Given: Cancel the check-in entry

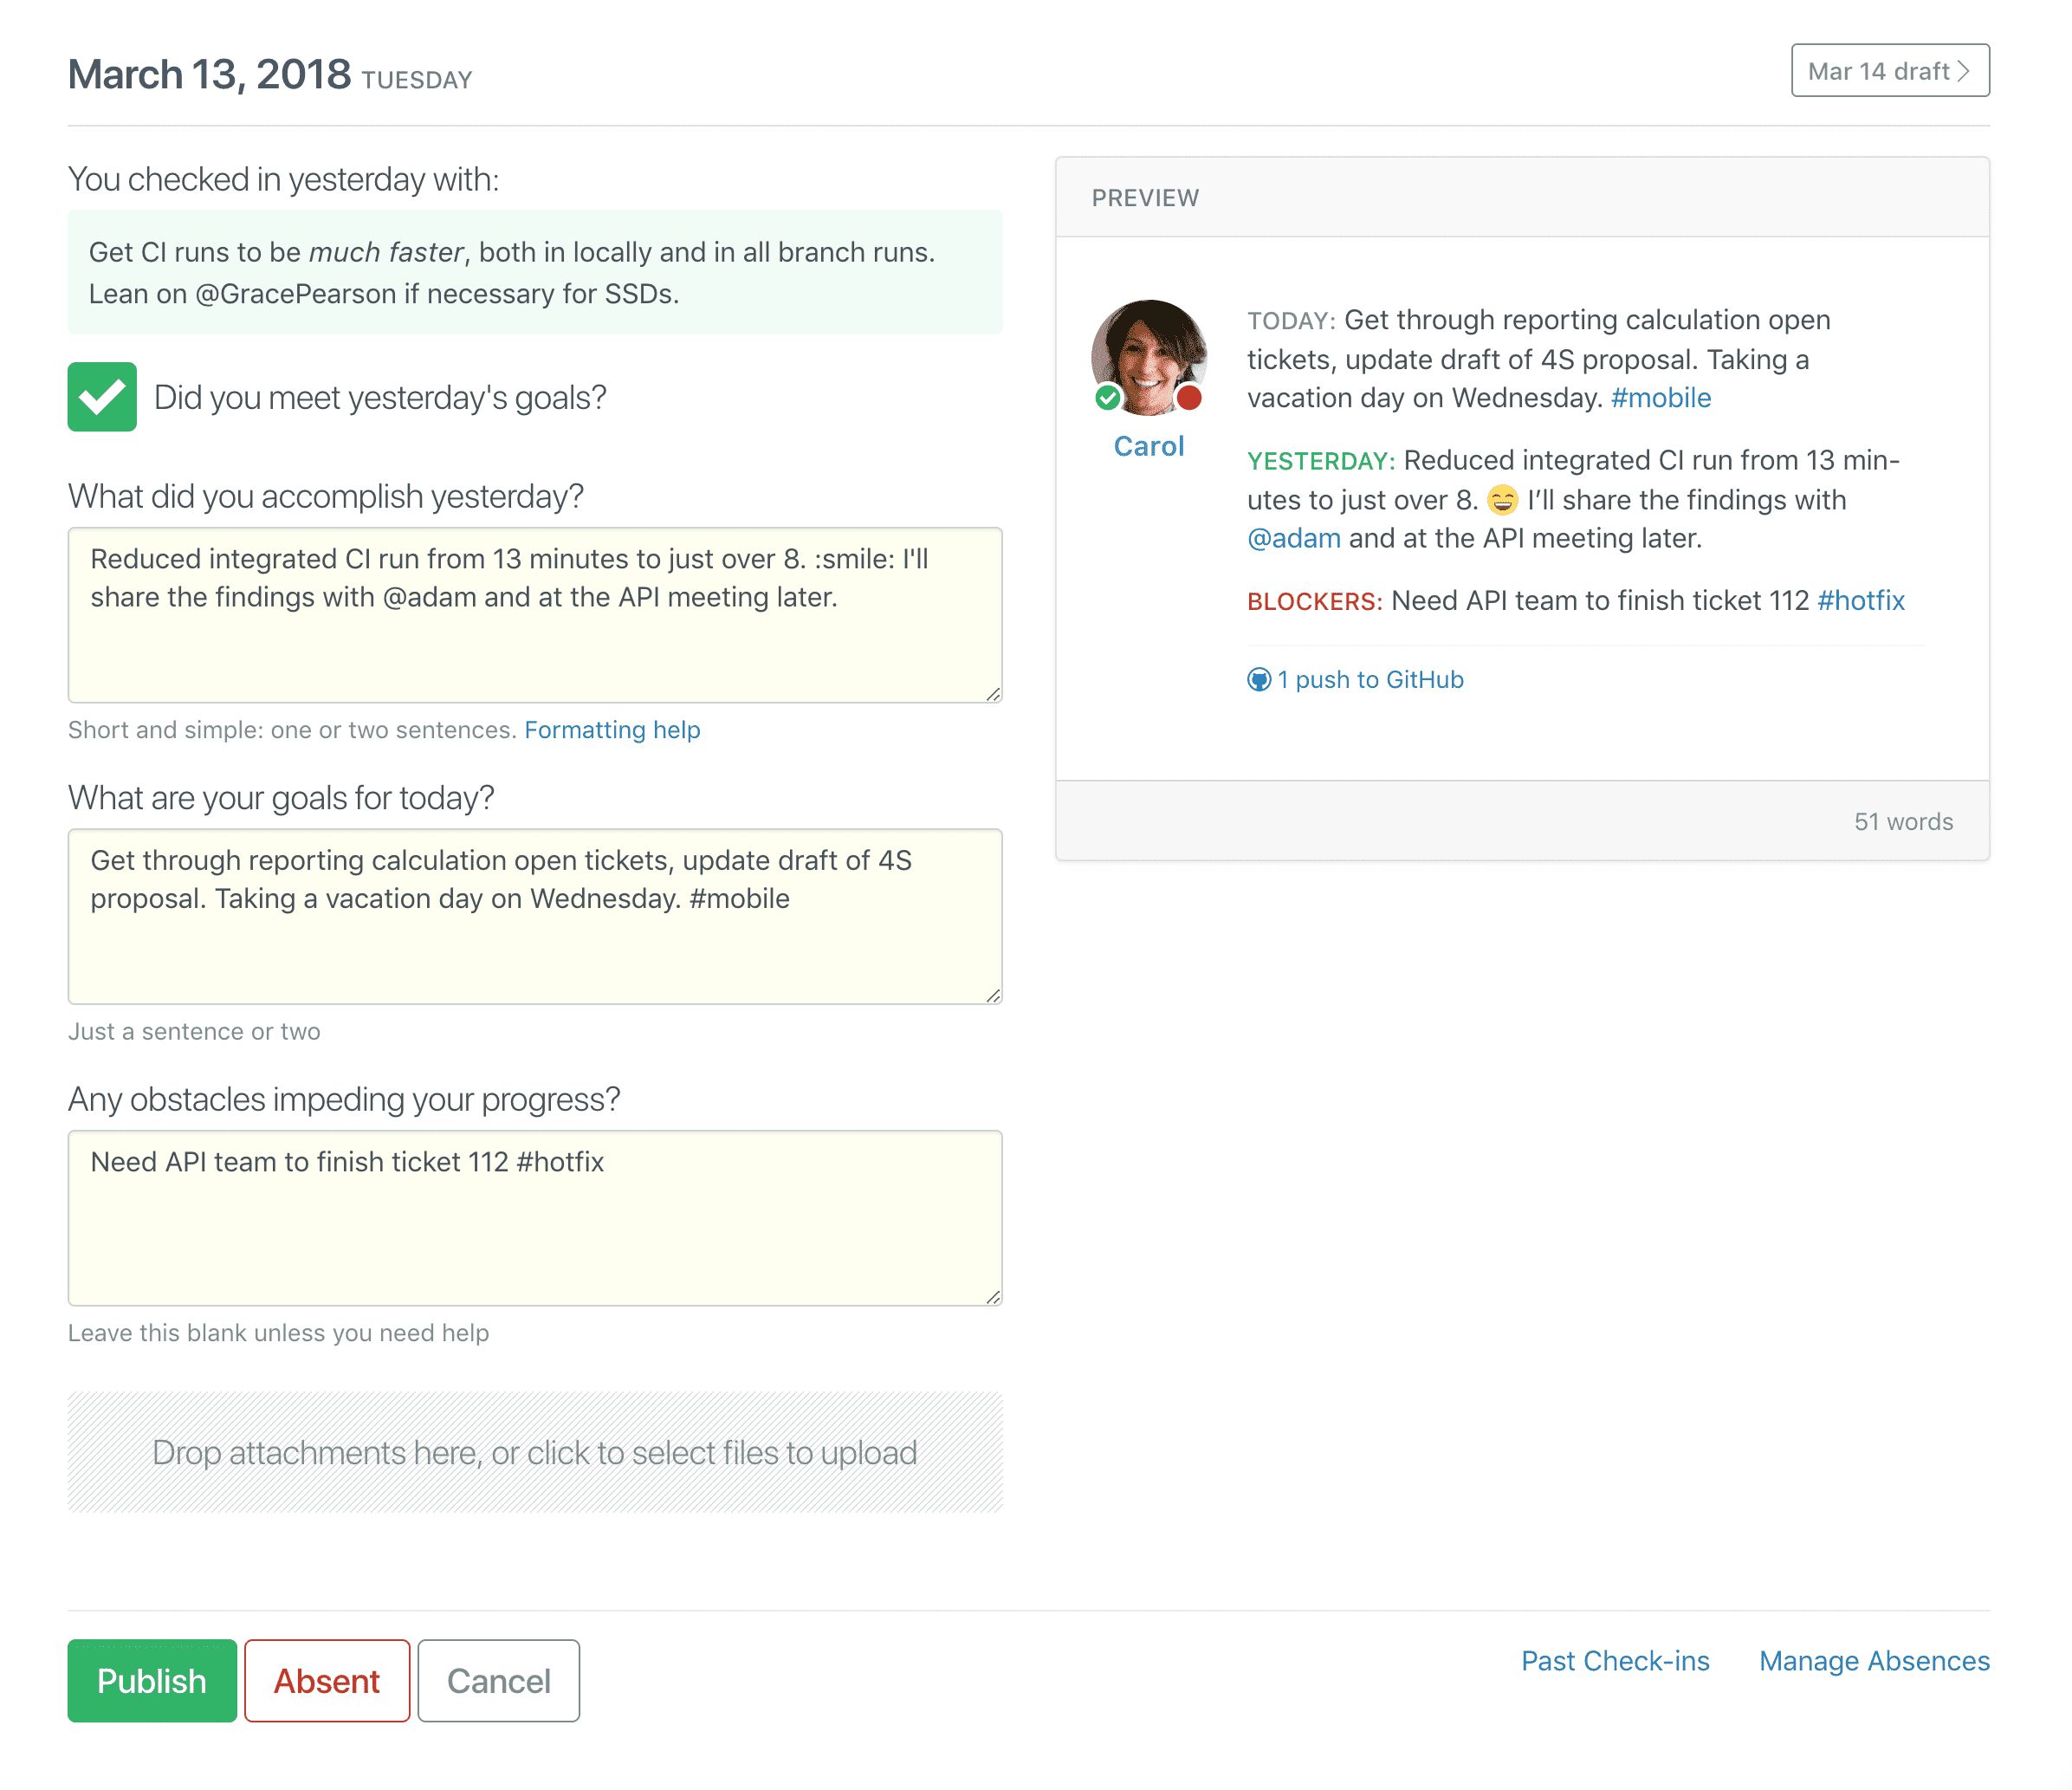Looking at the screenshot, I should click(x=498, y=1681).
